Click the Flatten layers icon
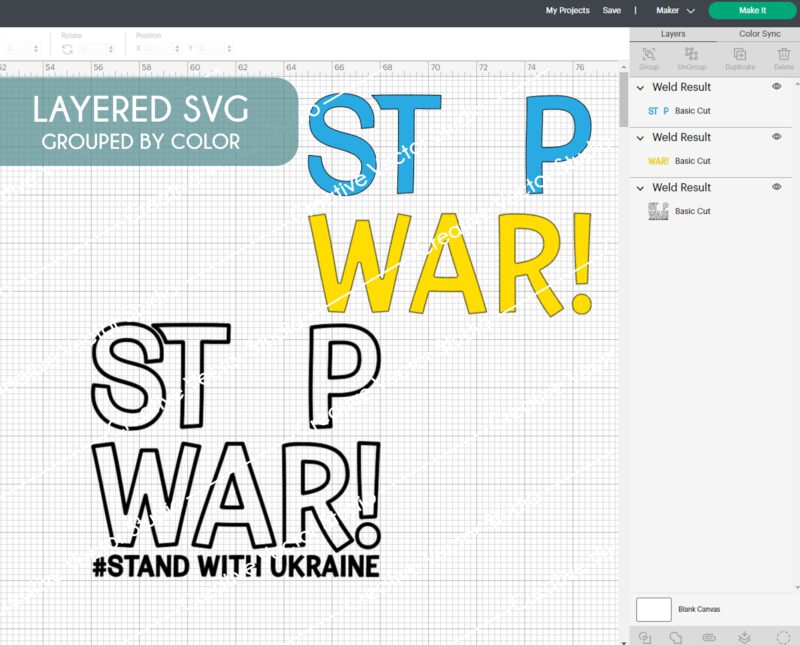The image size is (800, 645). 744,637
